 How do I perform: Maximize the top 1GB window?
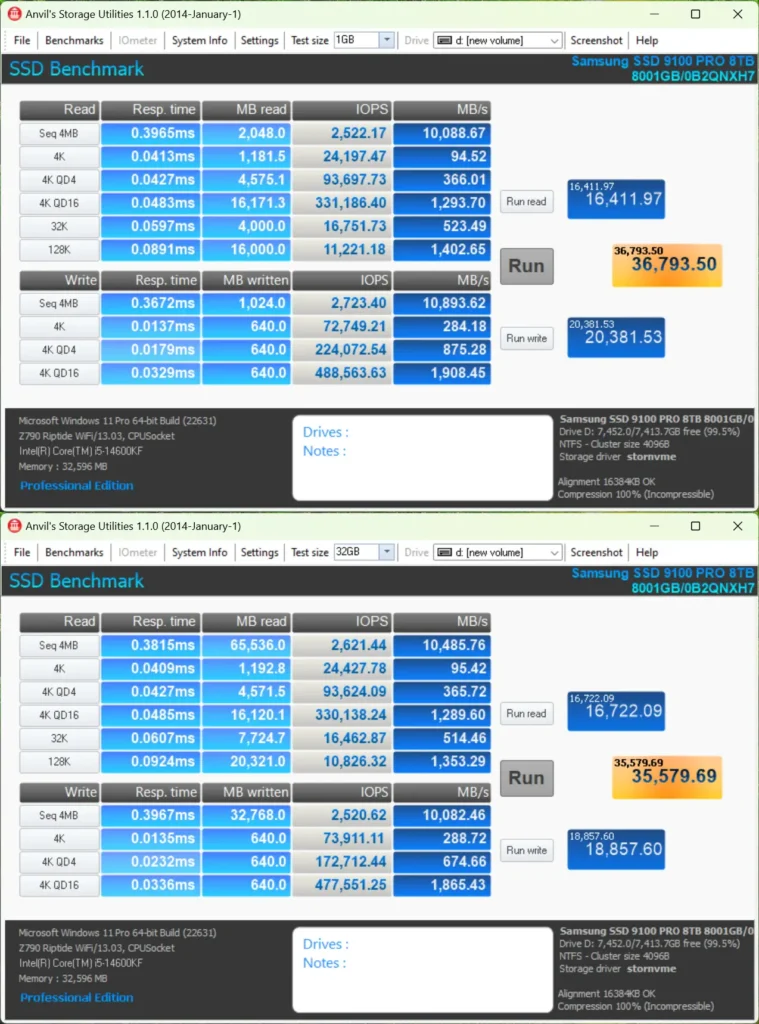click(696, 14)
